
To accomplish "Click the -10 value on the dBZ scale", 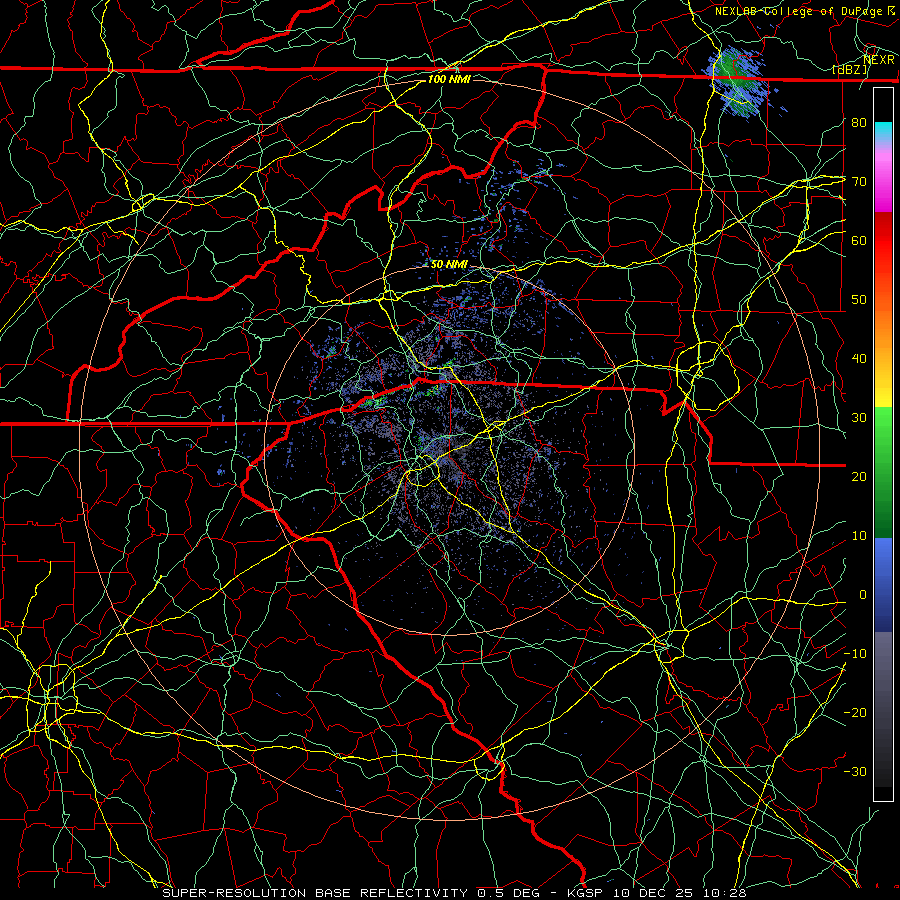I will 855,654.
